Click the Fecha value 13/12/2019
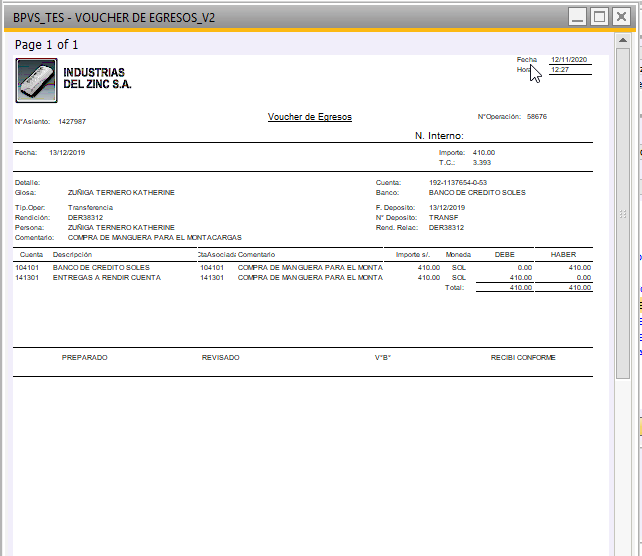642x556 pixels. click(x=67, y=153)
